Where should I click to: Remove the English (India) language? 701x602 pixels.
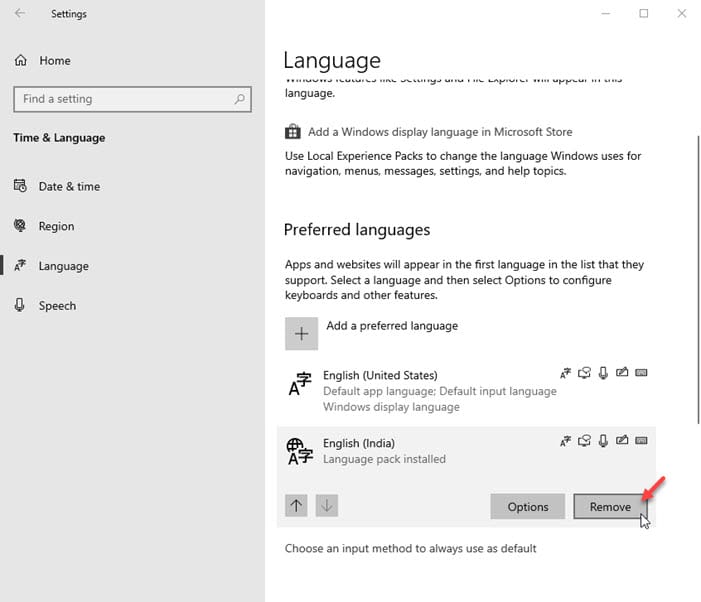610,507
